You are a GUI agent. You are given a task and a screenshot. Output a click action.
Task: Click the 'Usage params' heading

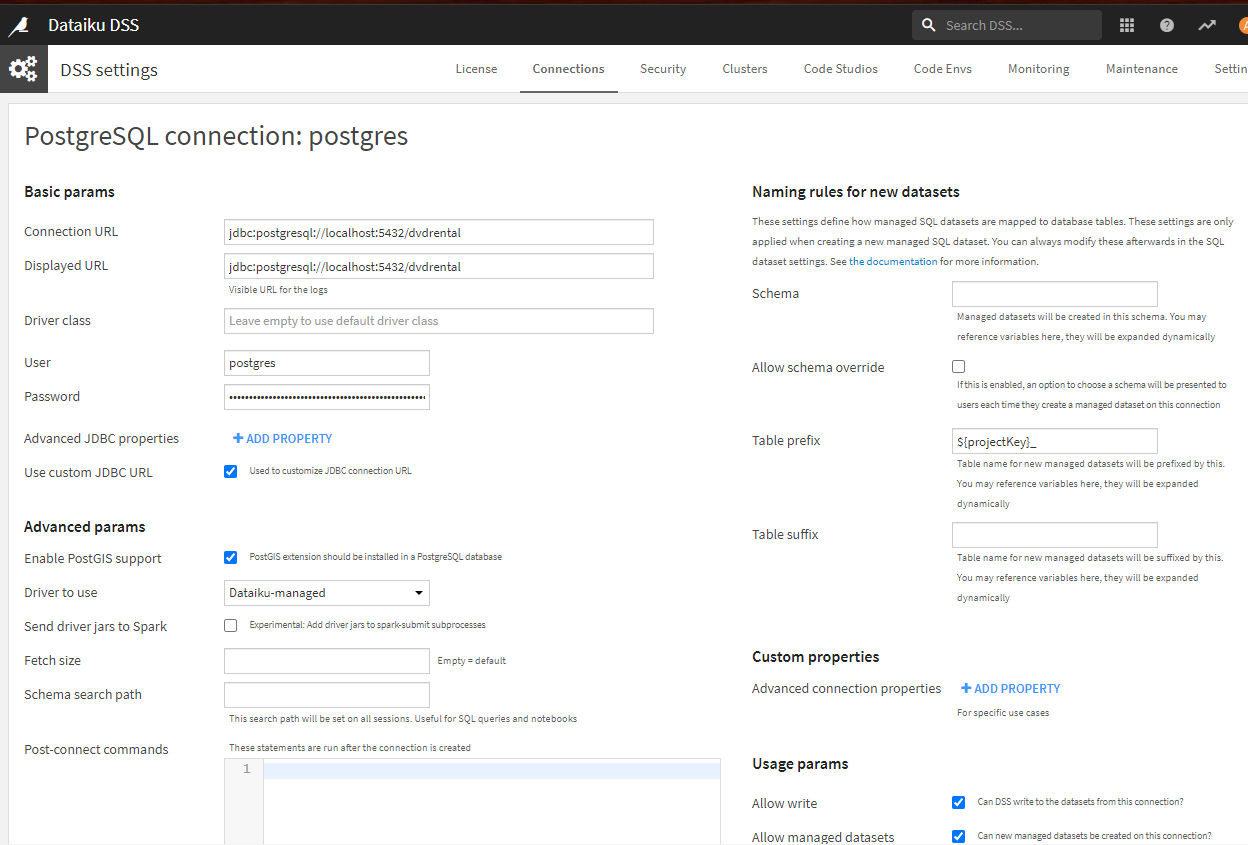click(800, 763)
